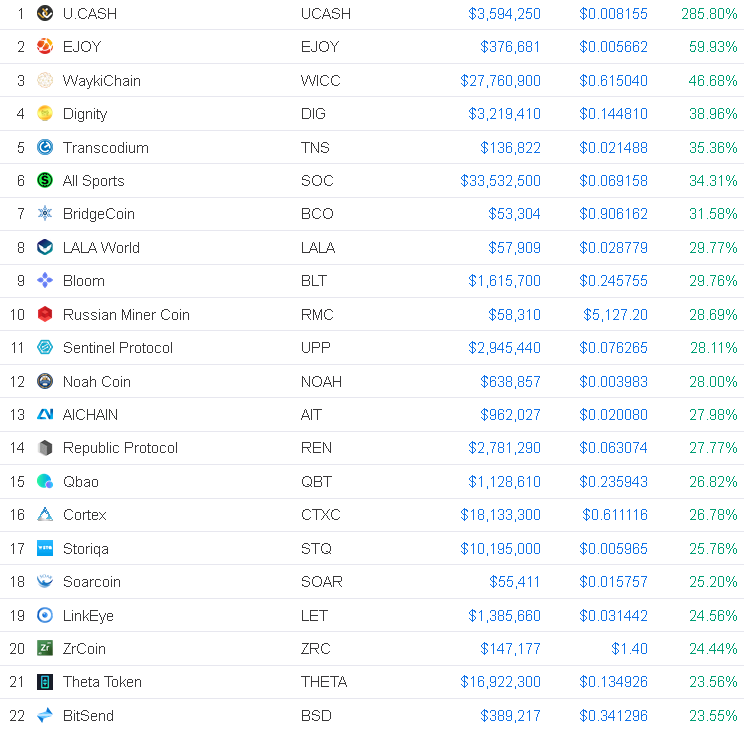
Task: Open the Sentinel Protocol name link
Action: (x=118, y=347)
